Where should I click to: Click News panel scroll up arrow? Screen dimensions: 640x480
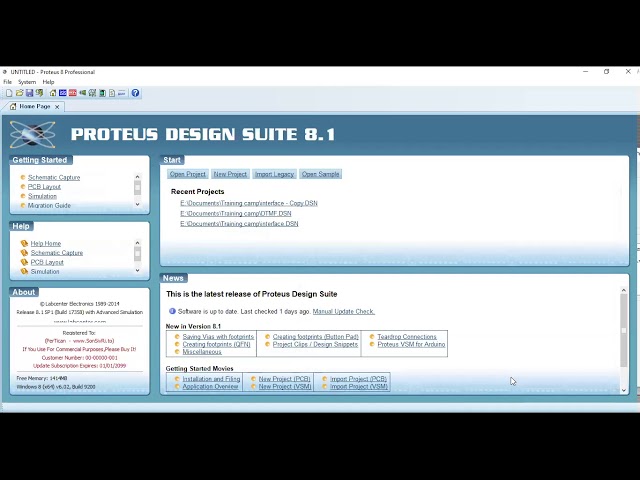[x=624, y=290]
